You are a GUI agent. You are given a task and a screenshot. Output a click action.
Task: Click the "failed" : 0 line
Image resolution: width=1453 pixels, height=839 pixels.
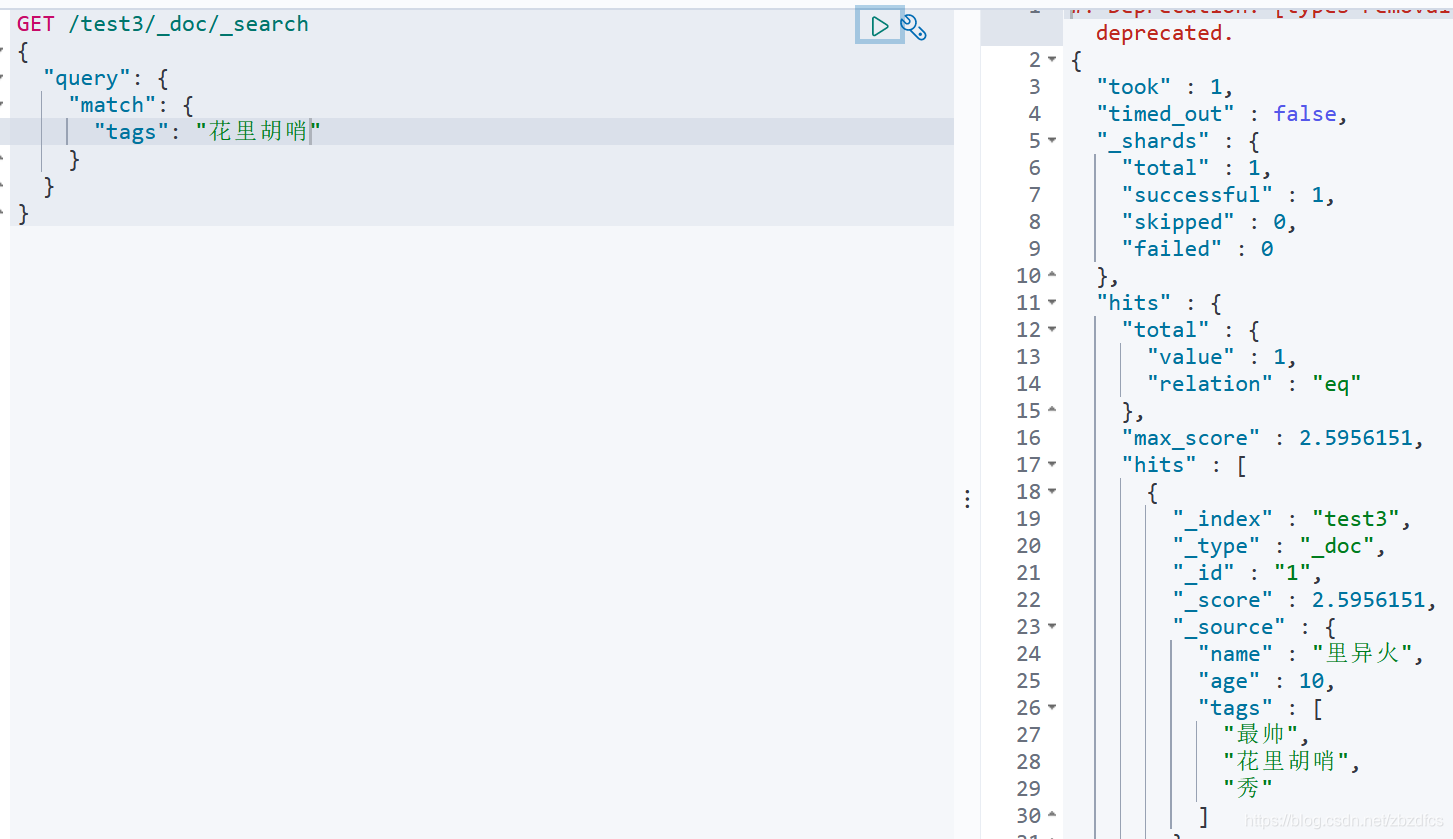1197,249
